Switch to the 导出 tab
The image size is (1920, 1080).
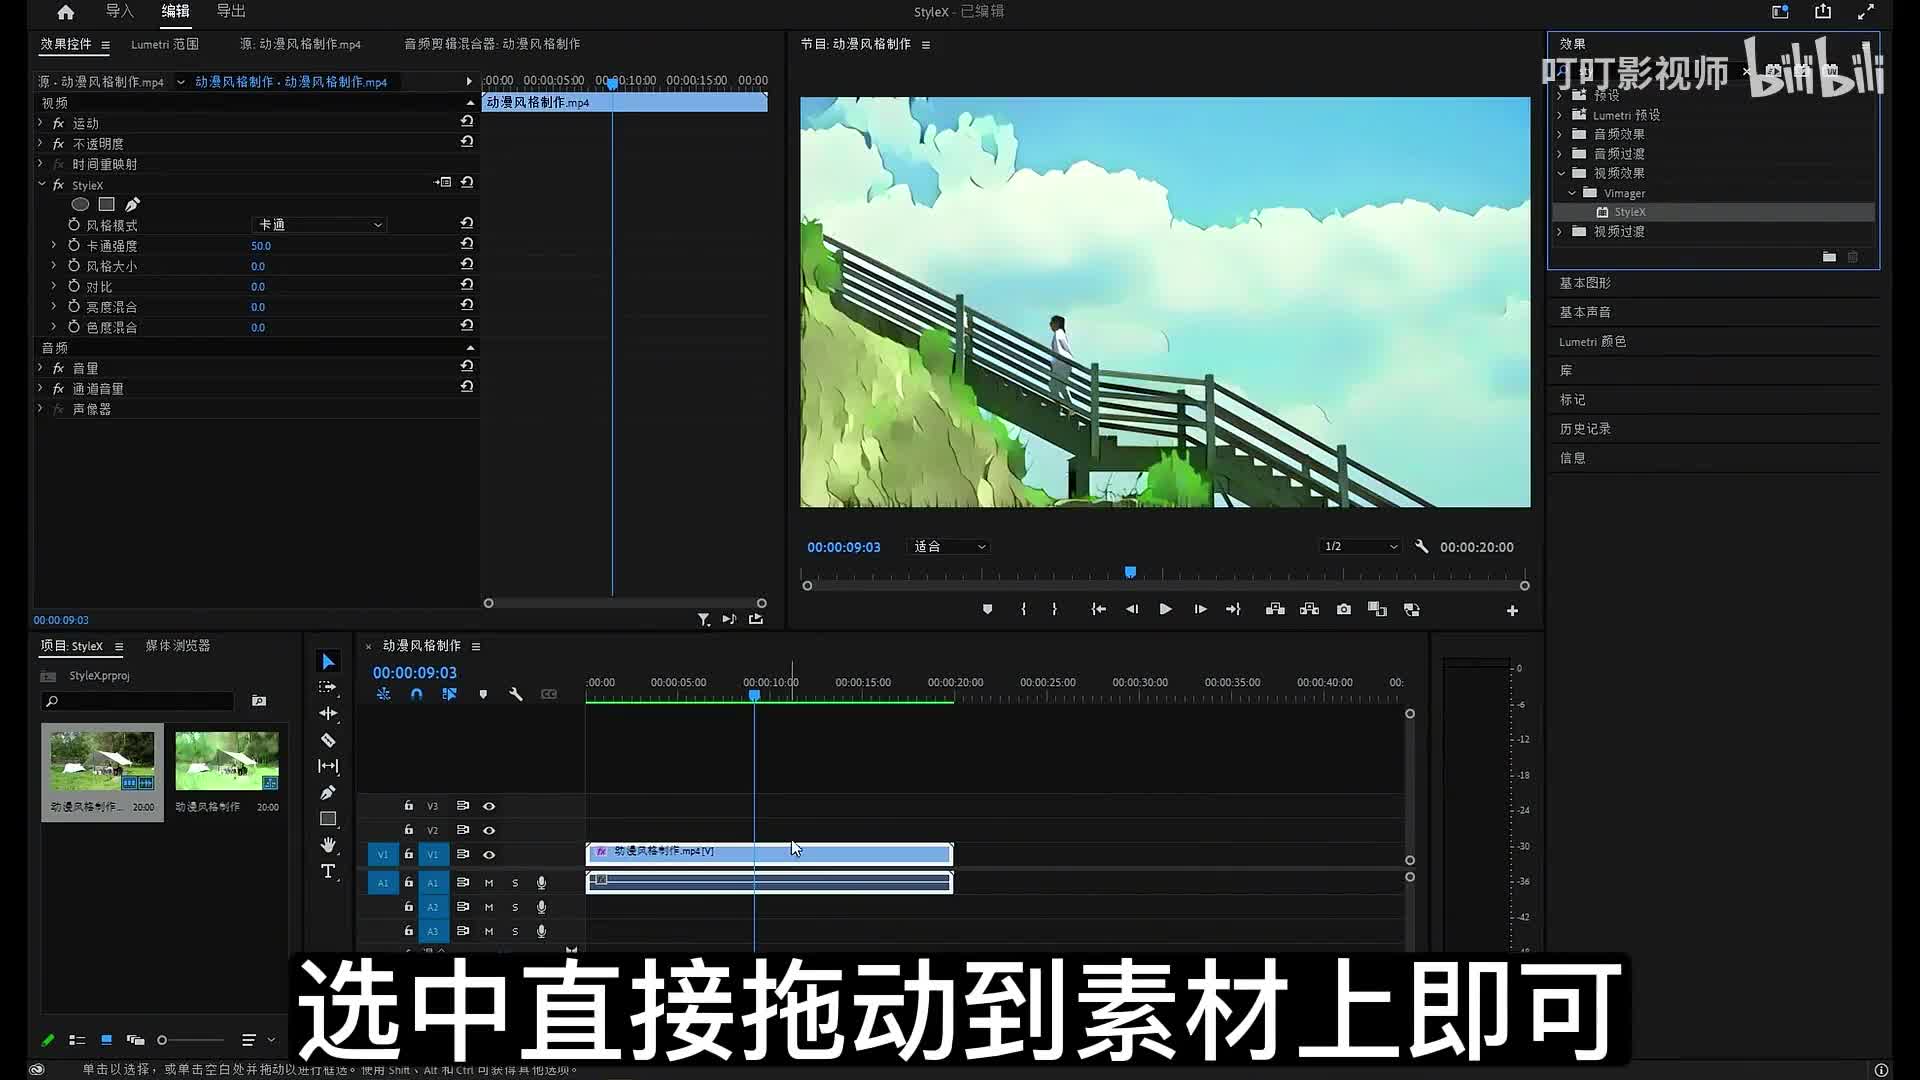pyautogui.click(x=231, y=11)
